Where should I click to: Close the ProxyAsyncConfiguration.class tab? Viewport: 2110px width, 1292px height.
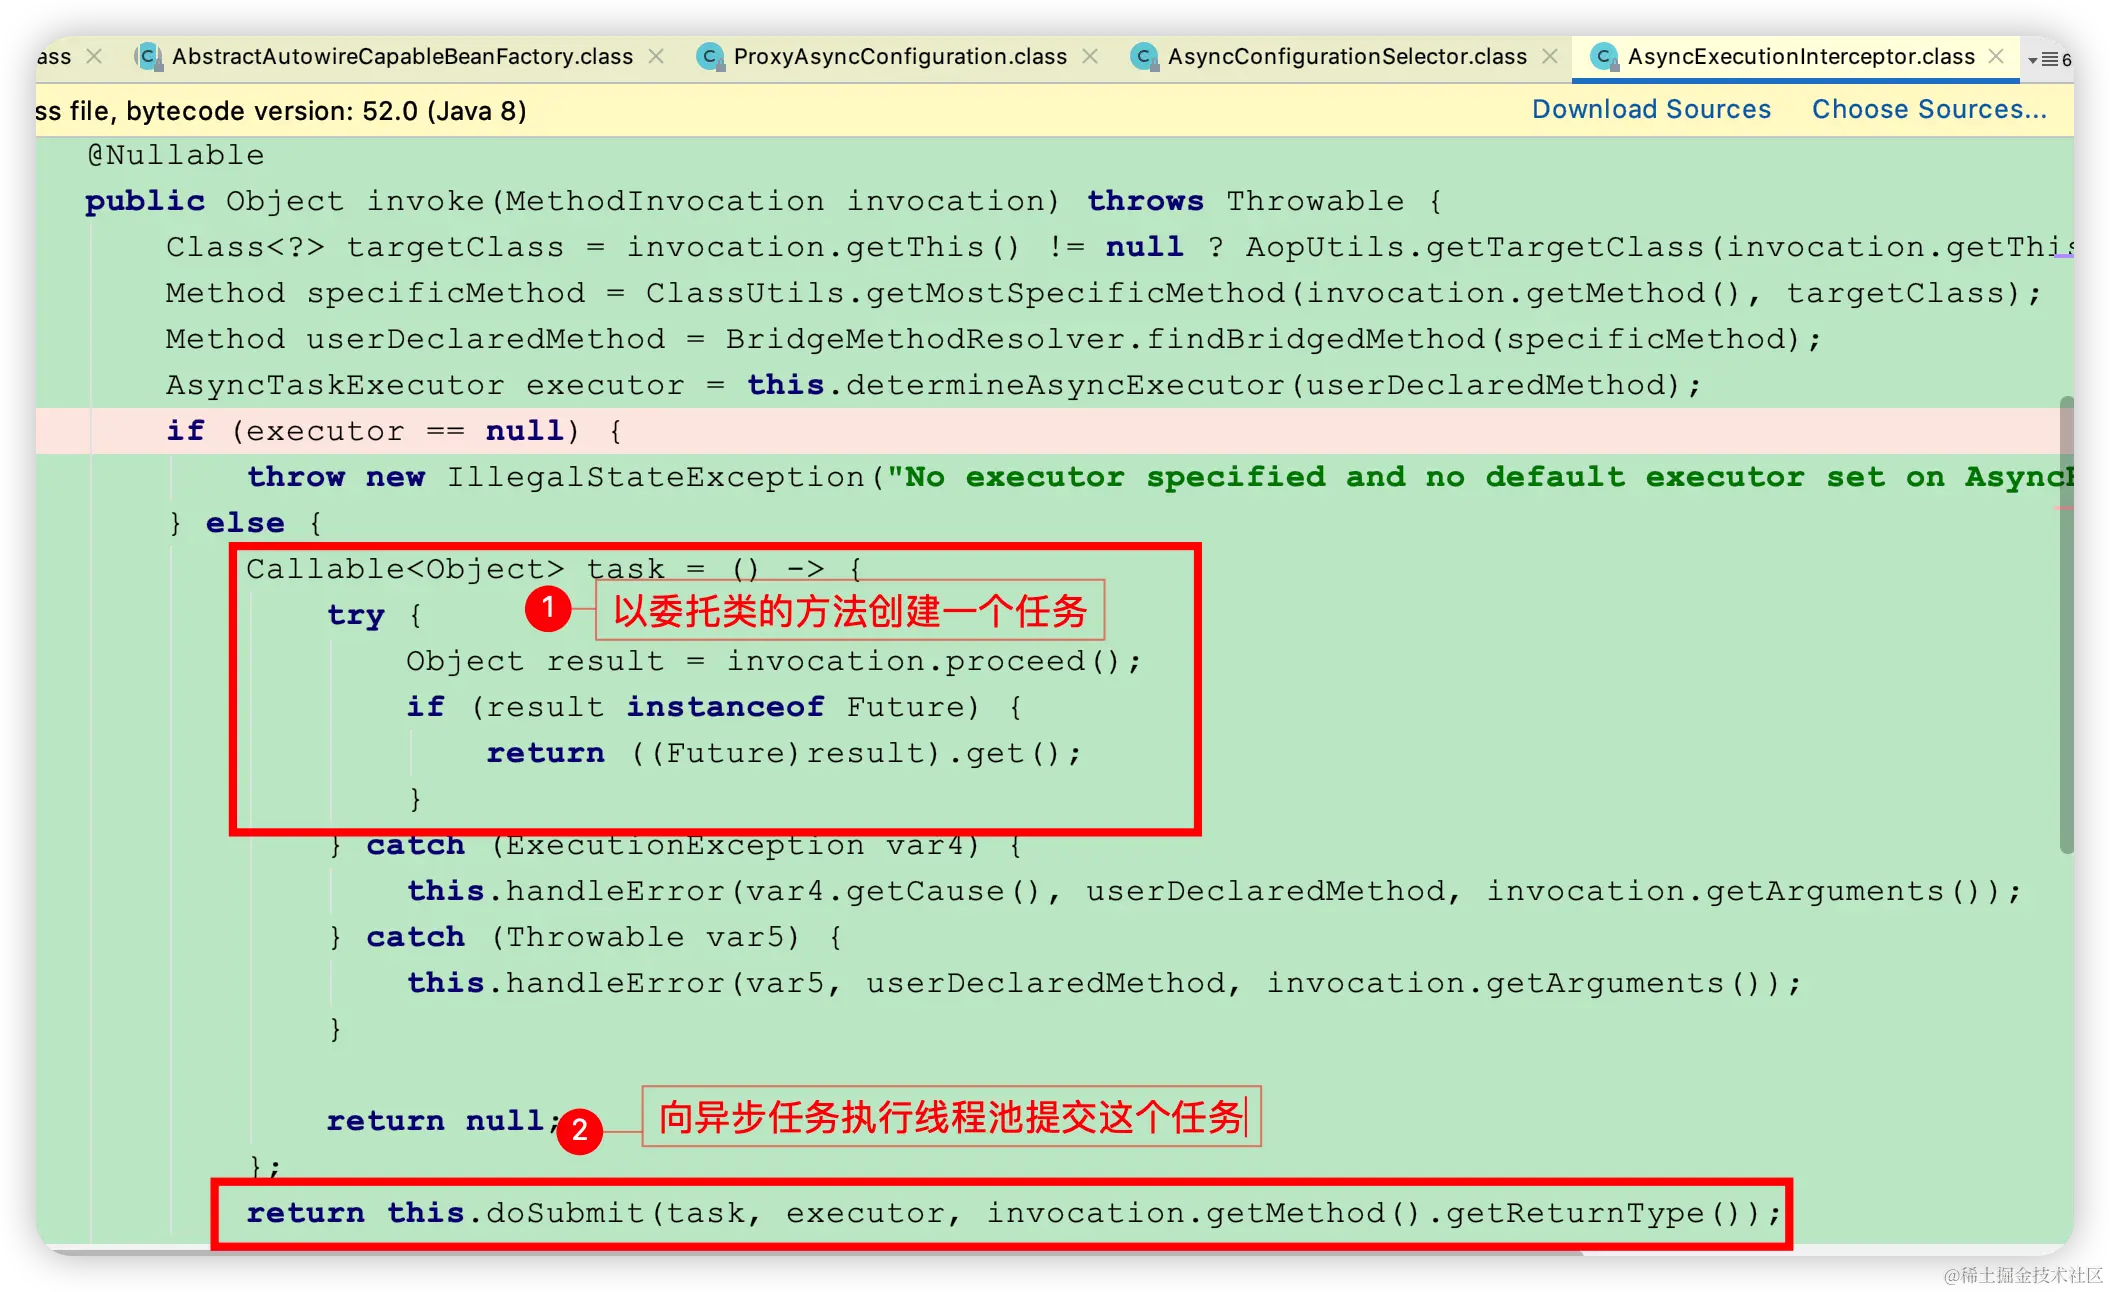(1090, 57)
